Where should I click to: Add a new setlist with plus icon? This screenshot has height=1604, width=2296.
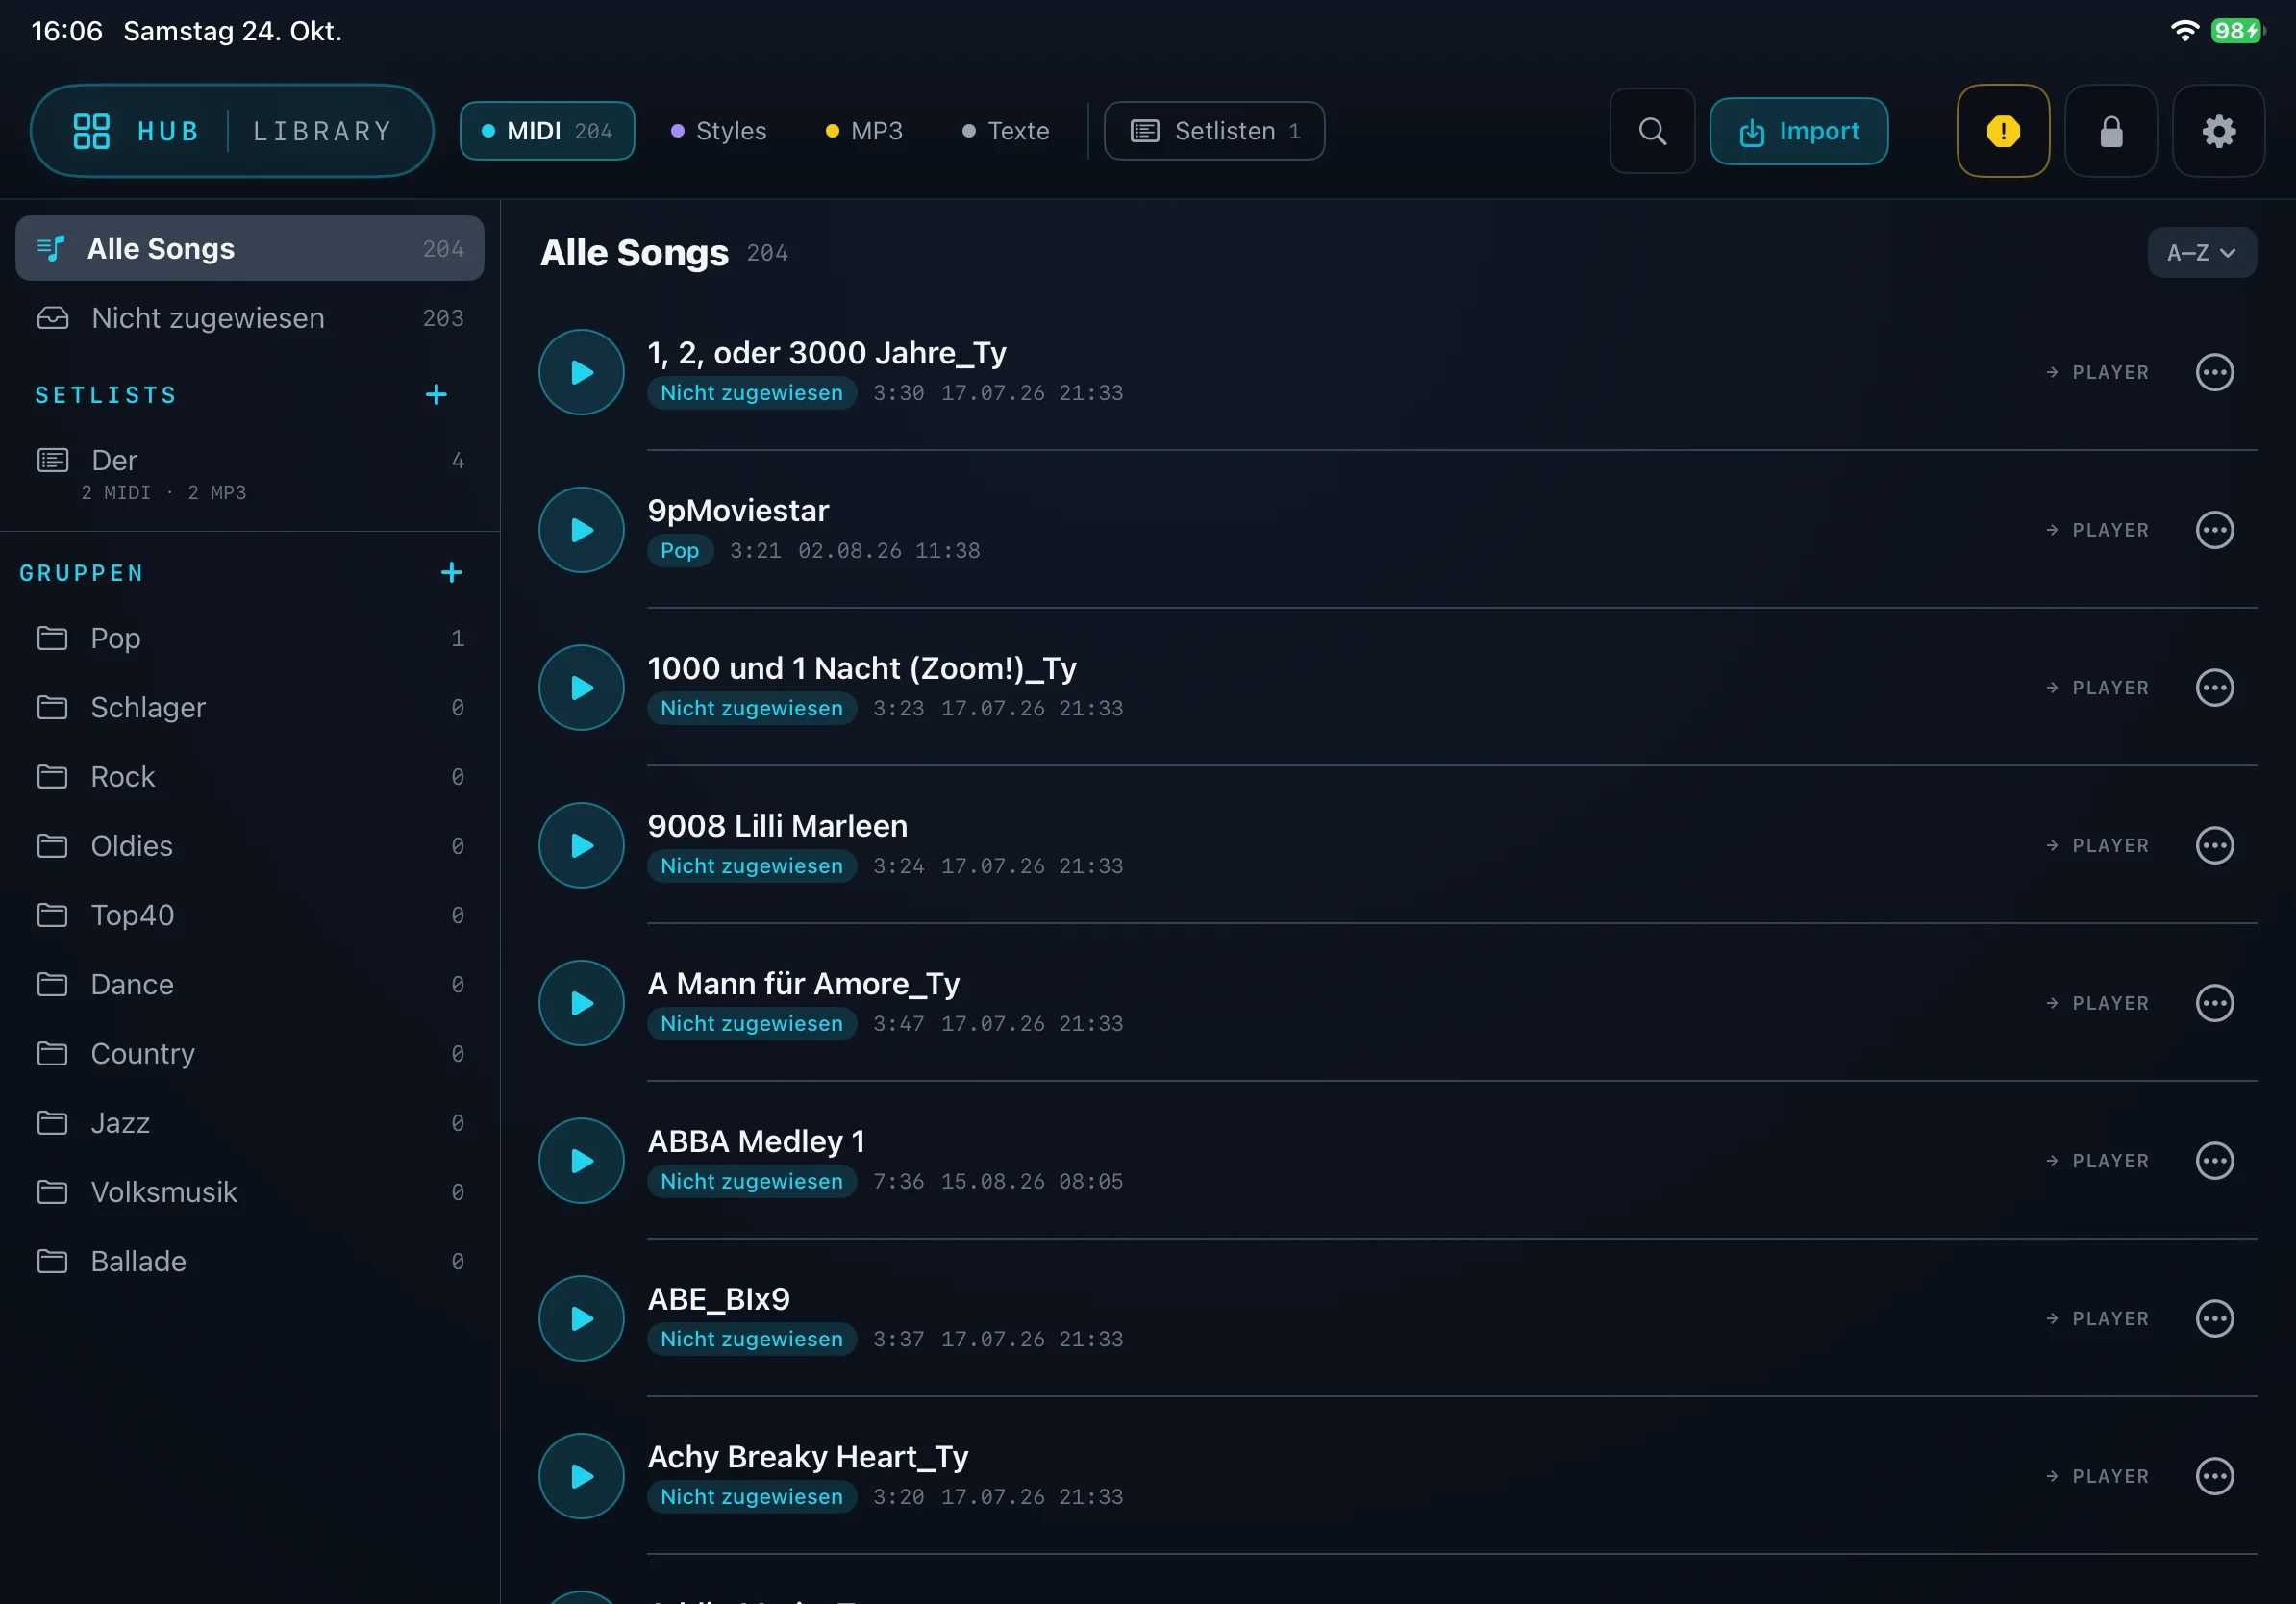436,394
